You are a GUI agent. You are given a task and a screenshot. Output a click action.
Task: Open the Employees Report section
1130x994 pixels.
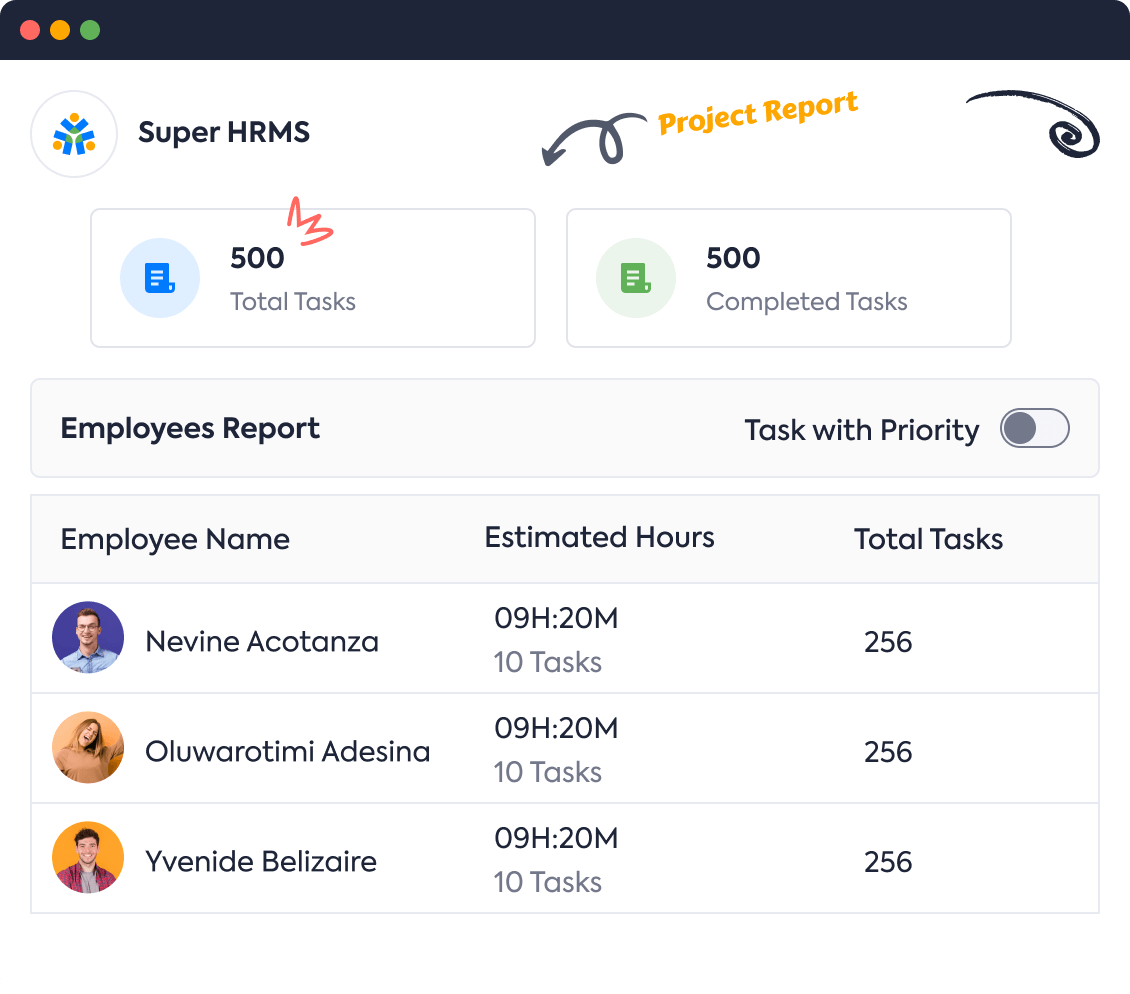190,428
